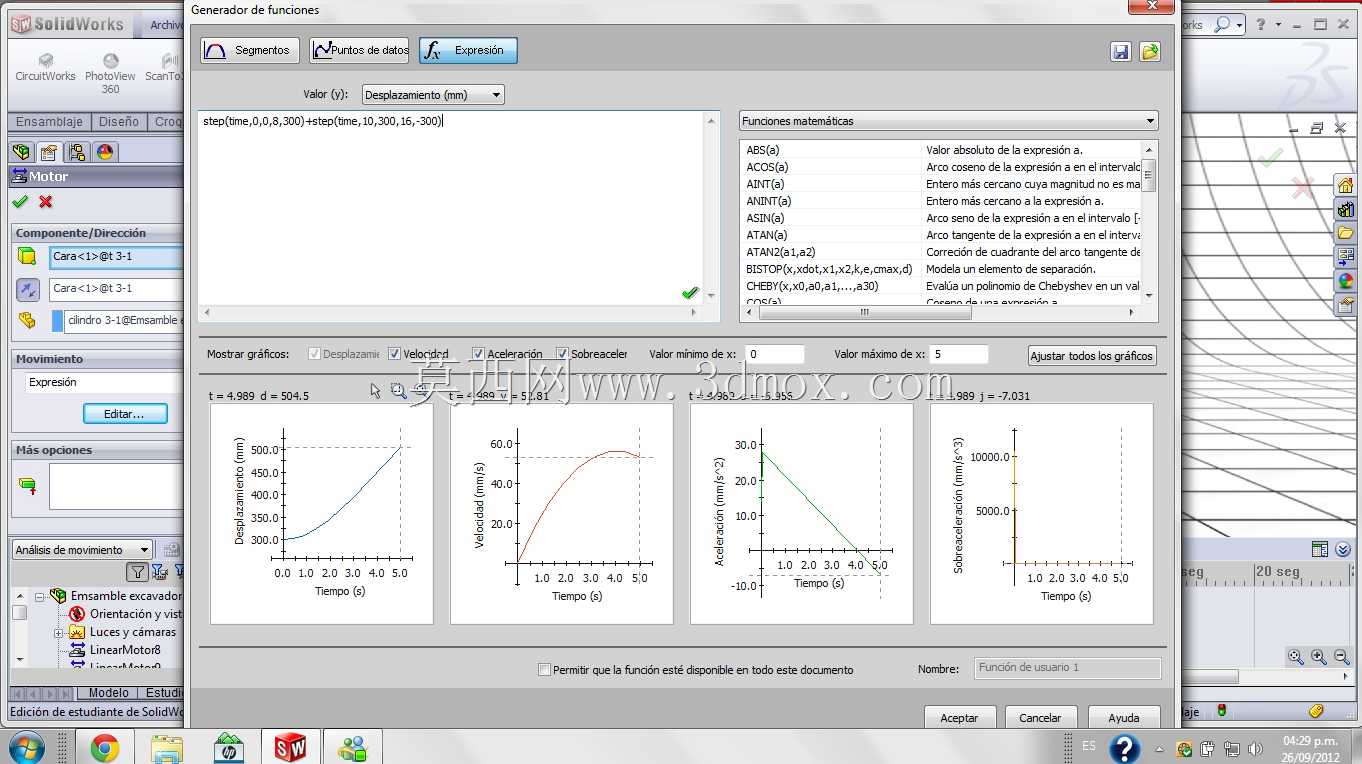Click the rebuild traffic light status icon
1362x764 pixels.
(x=1221, y=711)
